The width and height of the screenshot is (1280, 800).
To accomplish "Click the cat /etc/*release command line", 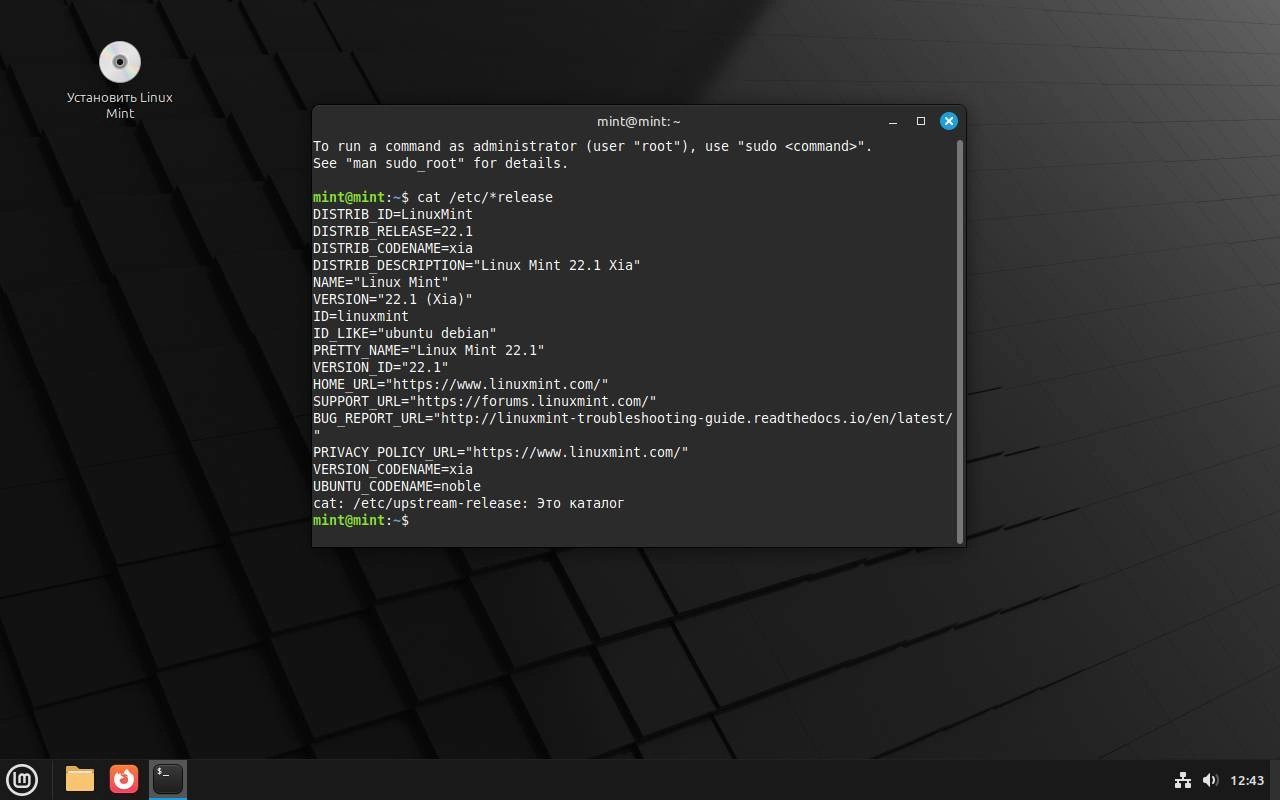I will pyautogui.click(x=433, y=197).
